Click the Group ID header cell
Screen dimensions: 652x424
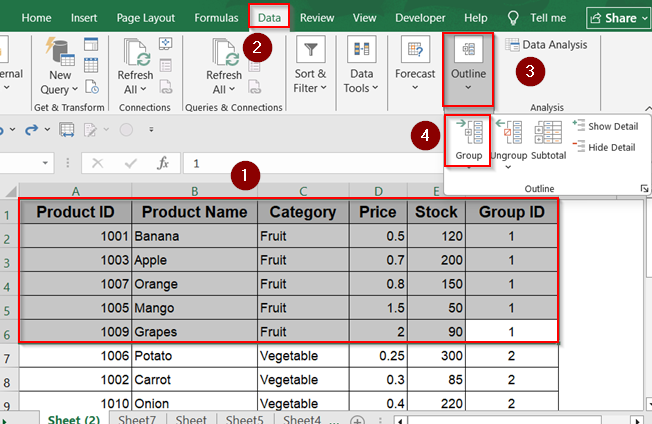click(x=511, y=212)
